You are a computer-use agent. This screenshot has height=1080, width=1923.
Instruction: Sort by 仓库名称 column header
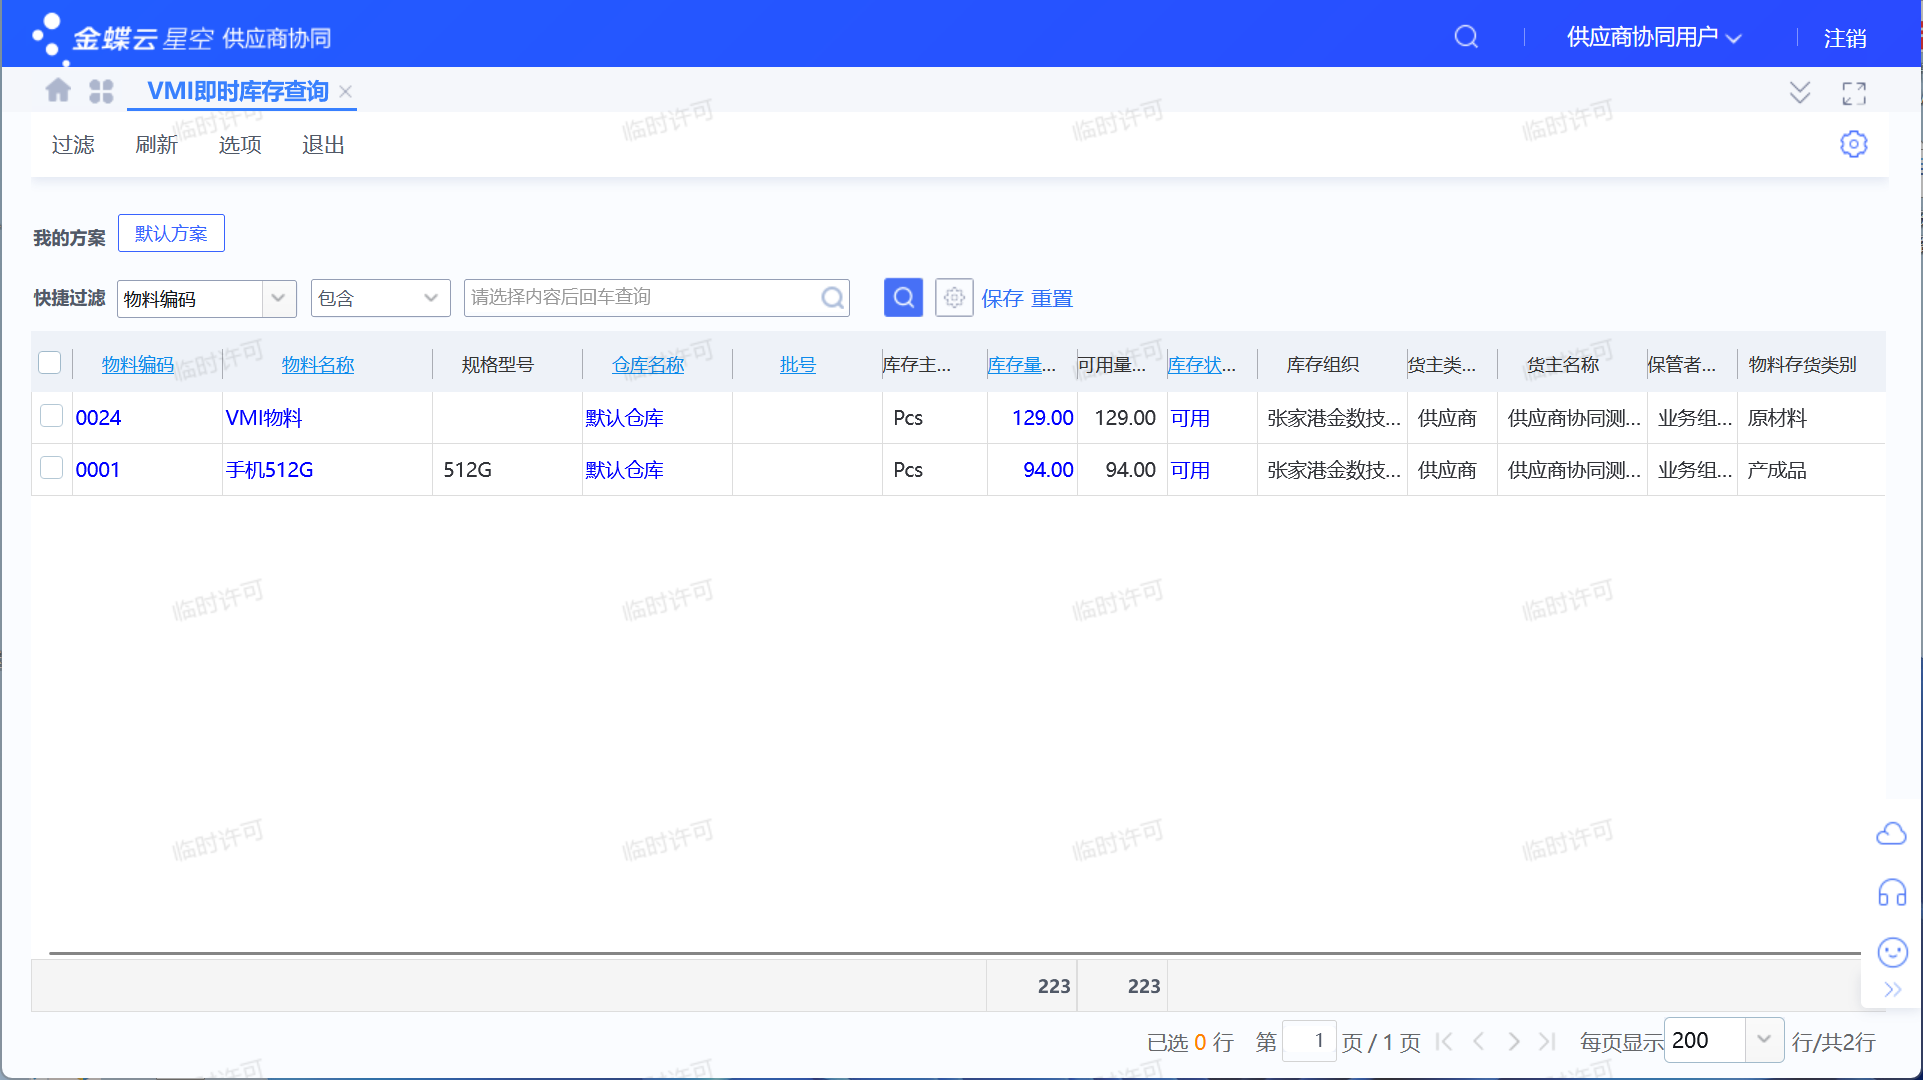click(x=648, y=365)
